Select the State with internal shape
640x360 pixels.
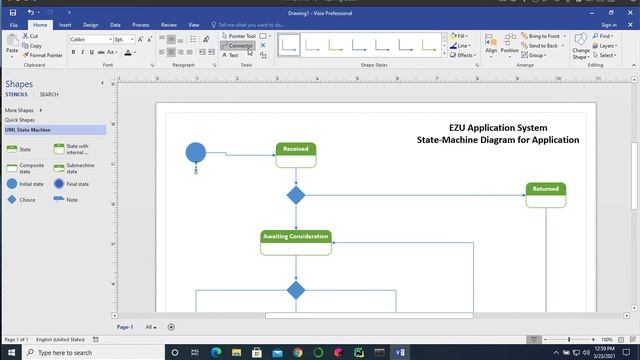click(x=72, y=149)
